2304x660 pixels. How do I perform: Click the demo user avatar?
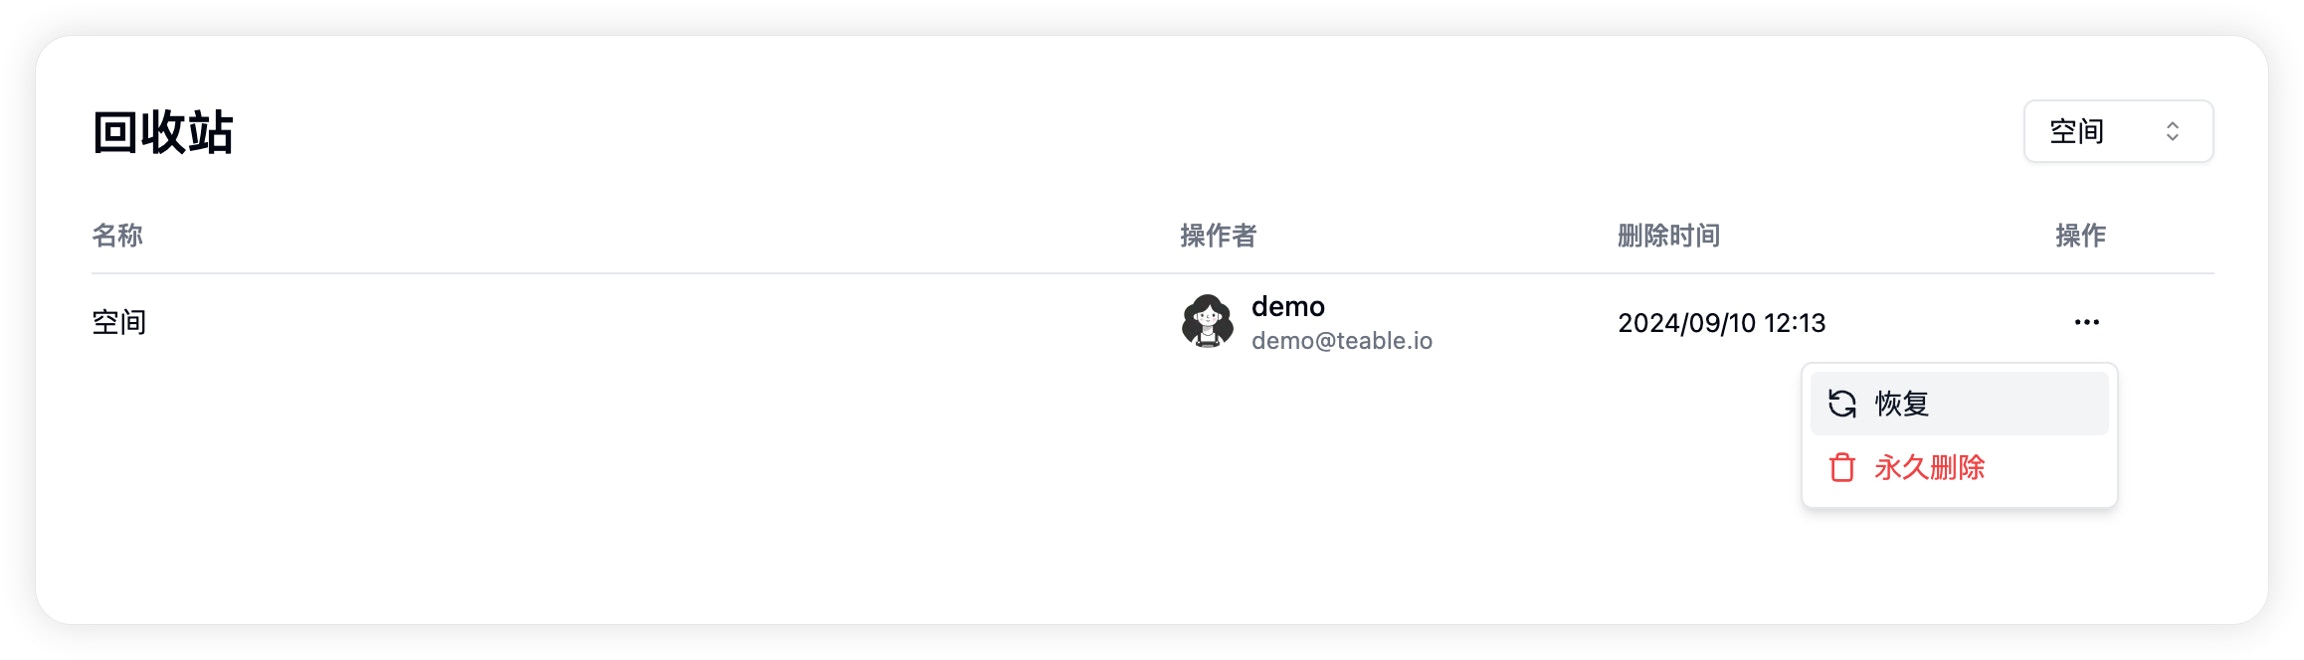tap(1207, 322)
